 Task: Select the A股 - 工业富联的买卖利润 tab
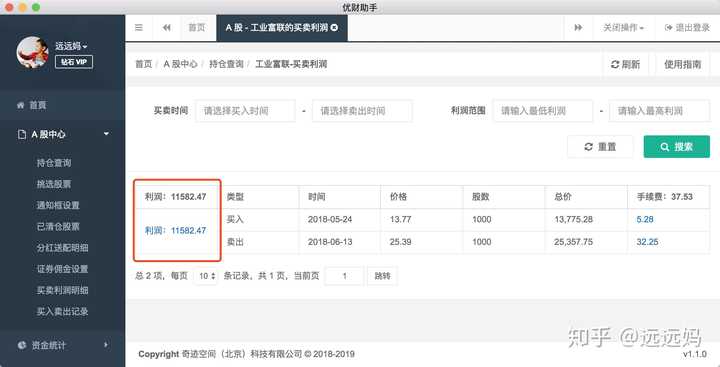point(282,28)
